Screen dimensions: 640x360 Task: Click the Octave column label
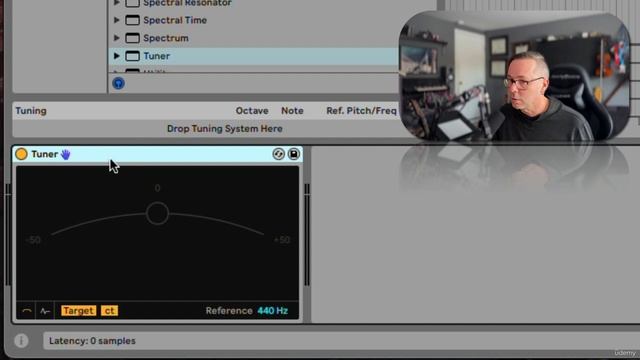(252, 111)
